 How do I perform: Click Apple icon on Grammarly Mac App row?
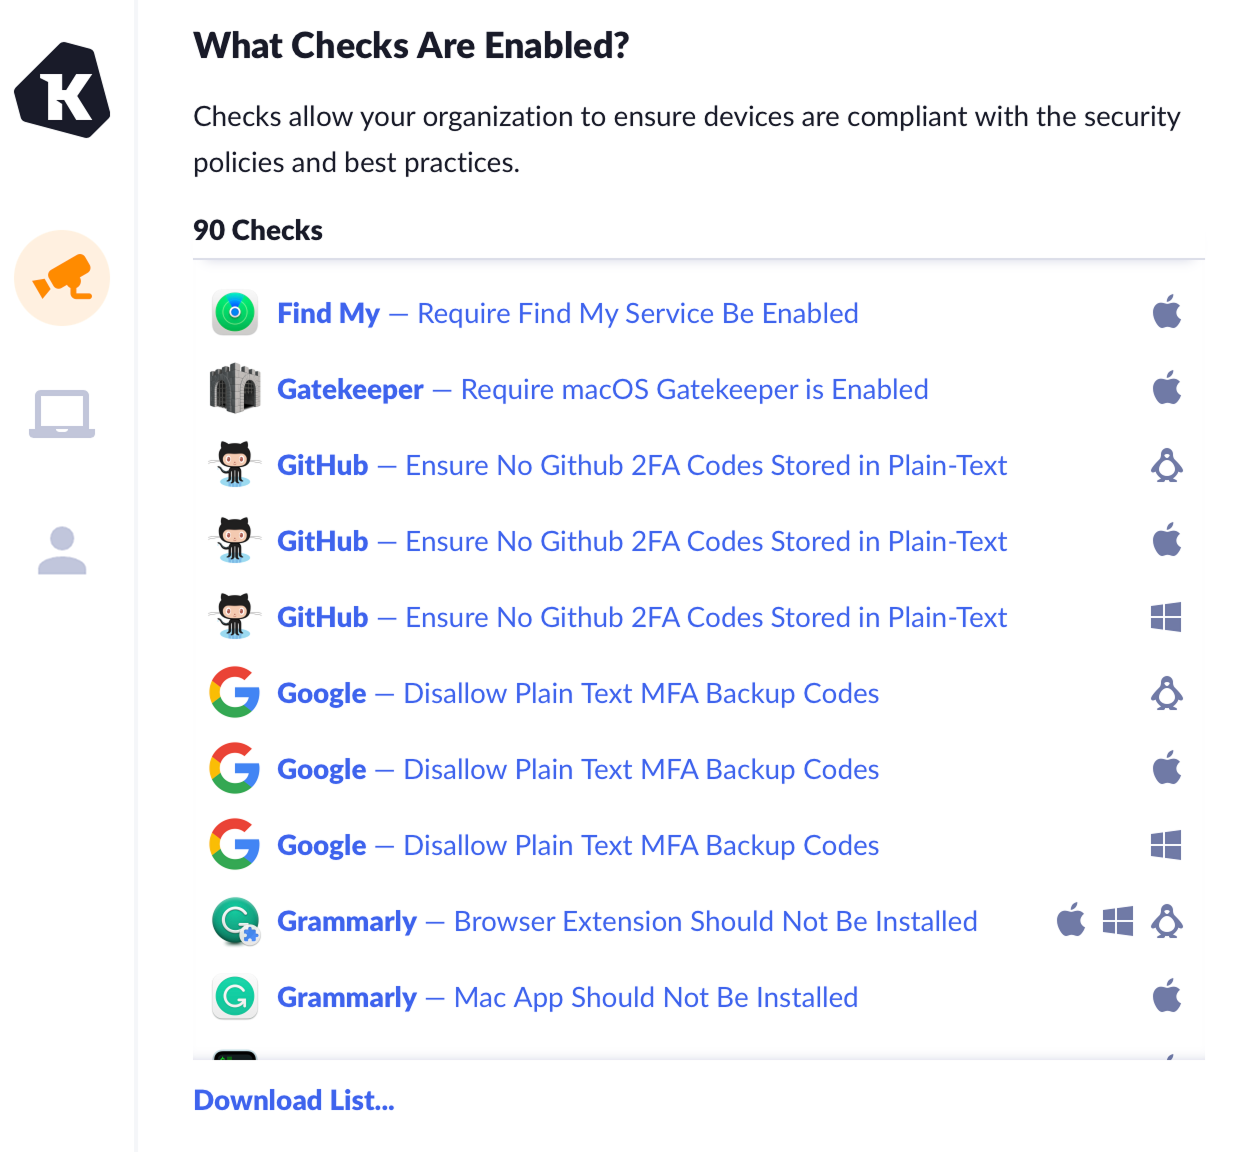pos(1166,997)
